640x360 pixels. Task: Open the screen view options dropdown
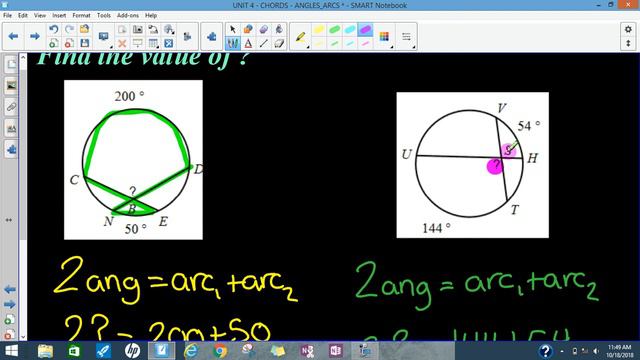click(x=104, y=37)
